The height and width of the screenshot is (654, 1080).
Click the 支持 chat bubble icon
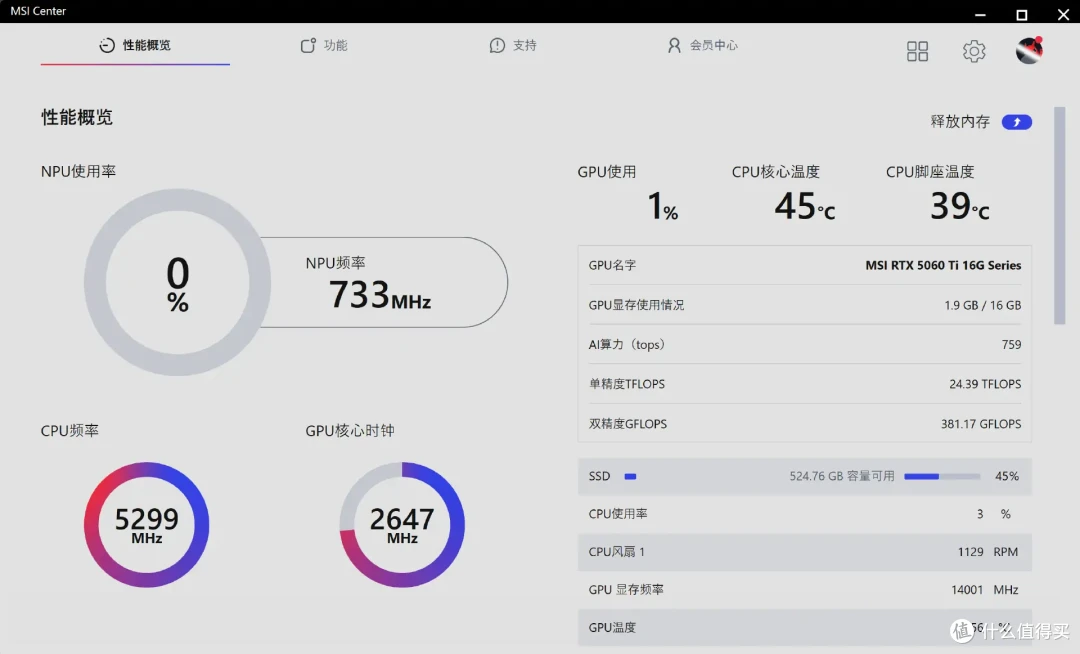coord(497,45)
